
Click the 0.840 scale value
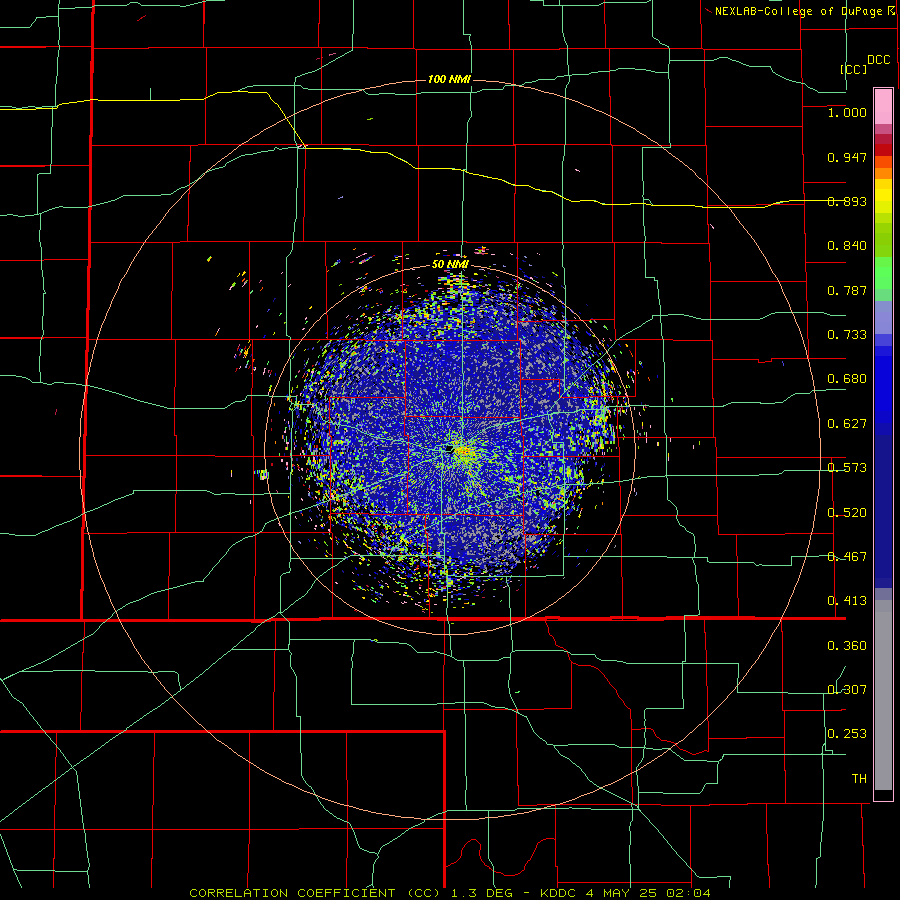[x=847, y=246]
